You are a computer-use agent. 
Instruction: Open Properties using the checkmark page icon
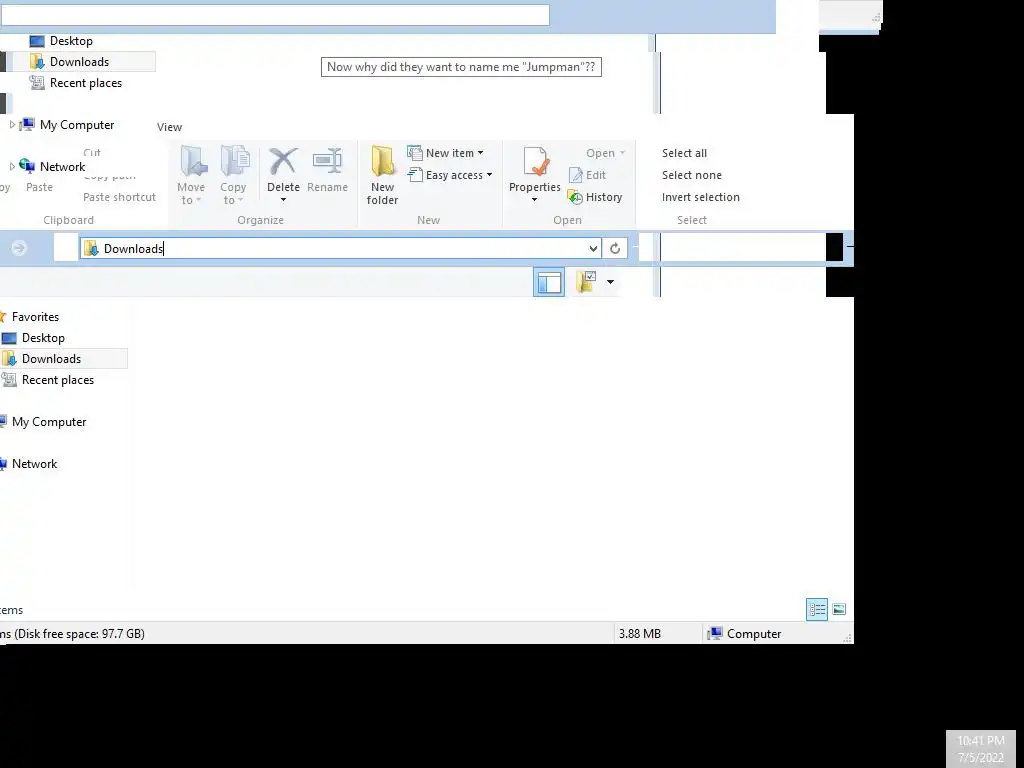pyautogui.click(x=535, y=162)
